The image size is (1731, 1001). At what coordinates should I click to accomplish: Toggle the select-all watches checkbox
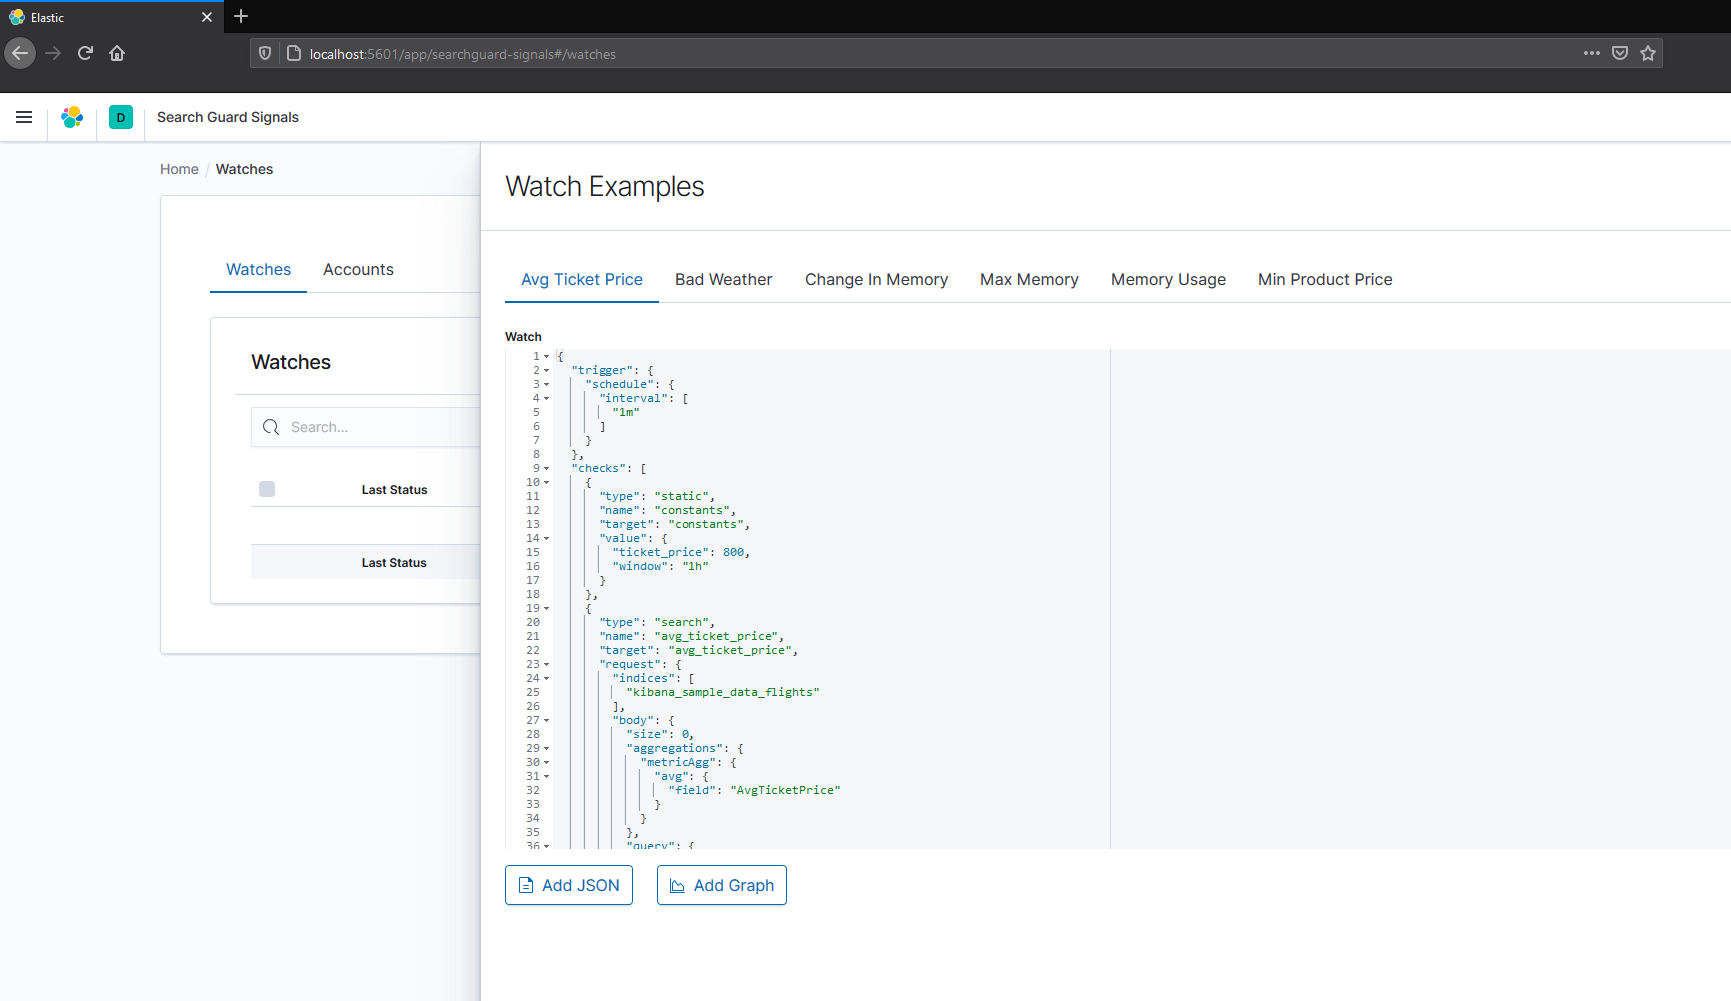[267, 489]
